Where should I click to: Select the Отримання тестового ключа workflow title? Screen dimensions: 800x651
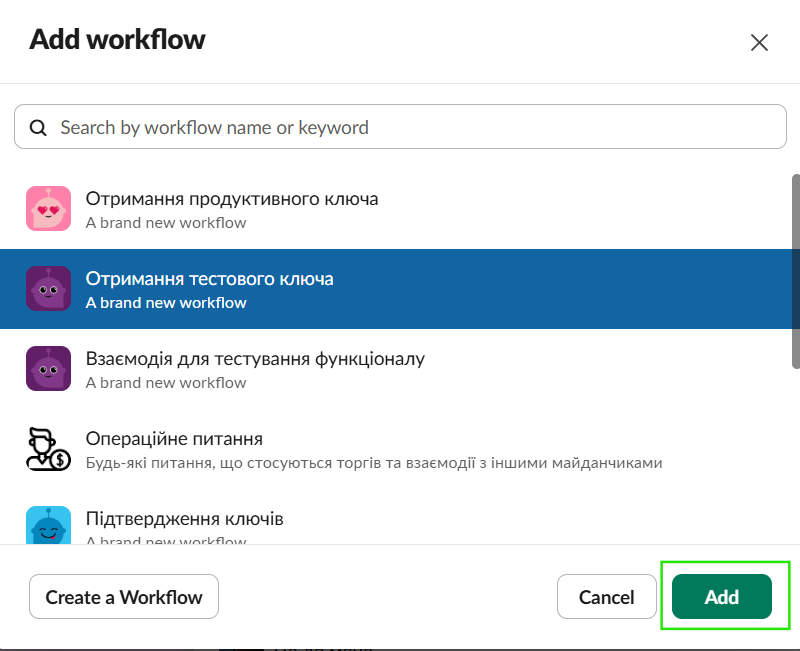pos(210,278)
